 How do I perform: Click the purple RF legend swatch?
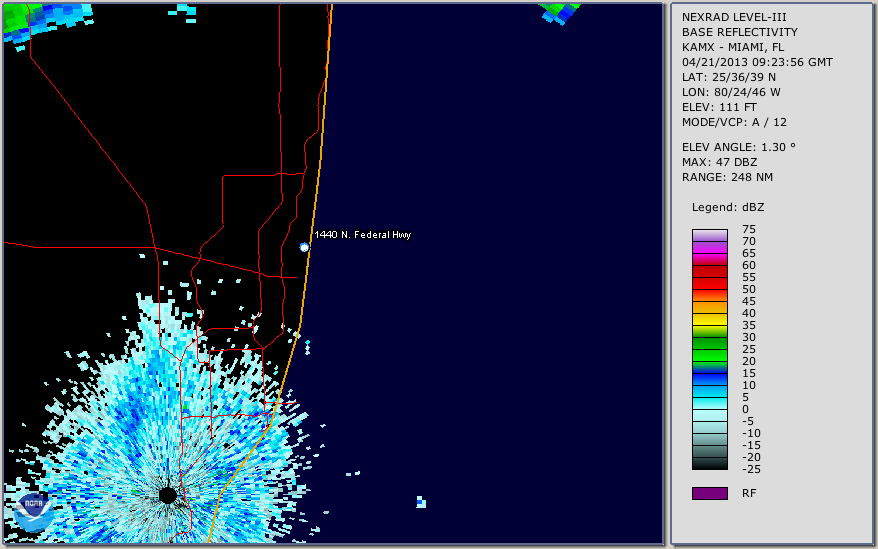709,493
